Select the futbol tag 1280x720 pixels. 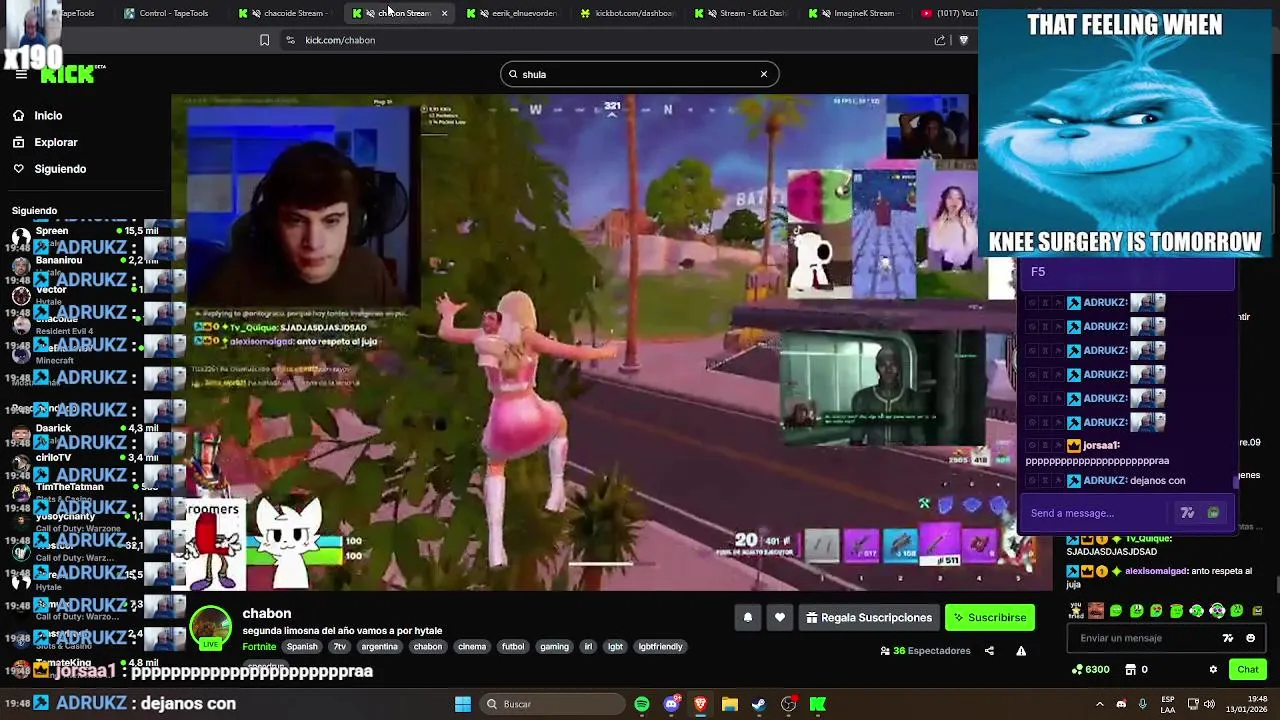pyautogui.click(x=513, y=647)
